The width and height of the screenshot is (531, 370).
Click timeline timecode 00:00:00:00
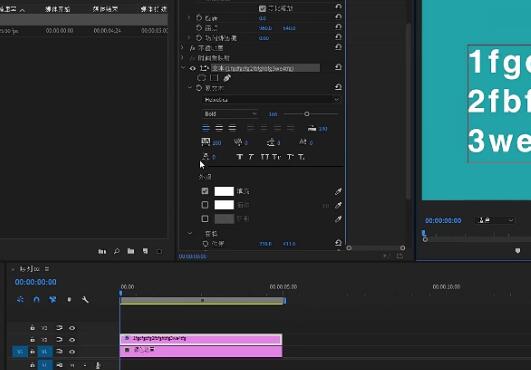tap(36, 282)
